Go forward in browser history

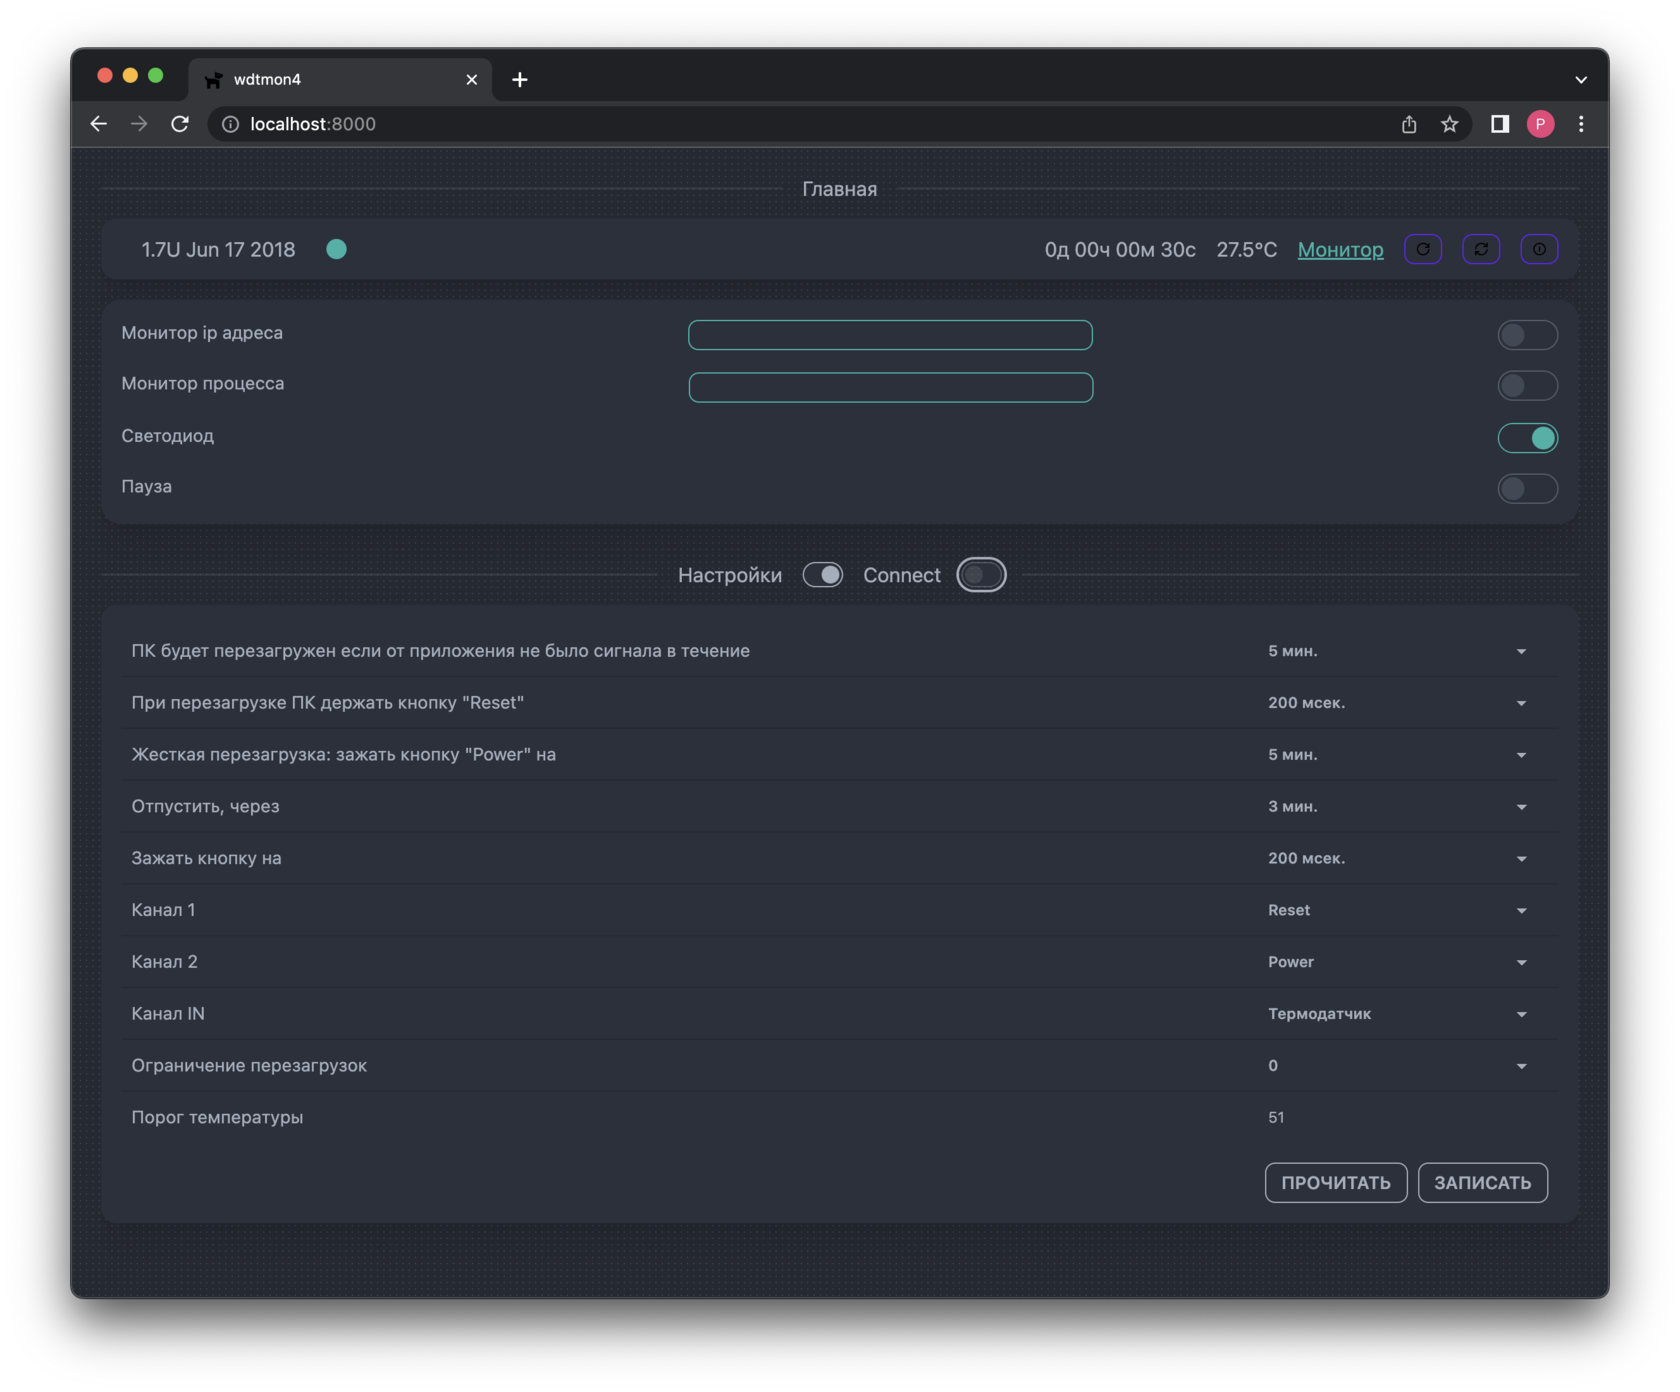pyautogui.click(x=139, y=124)
